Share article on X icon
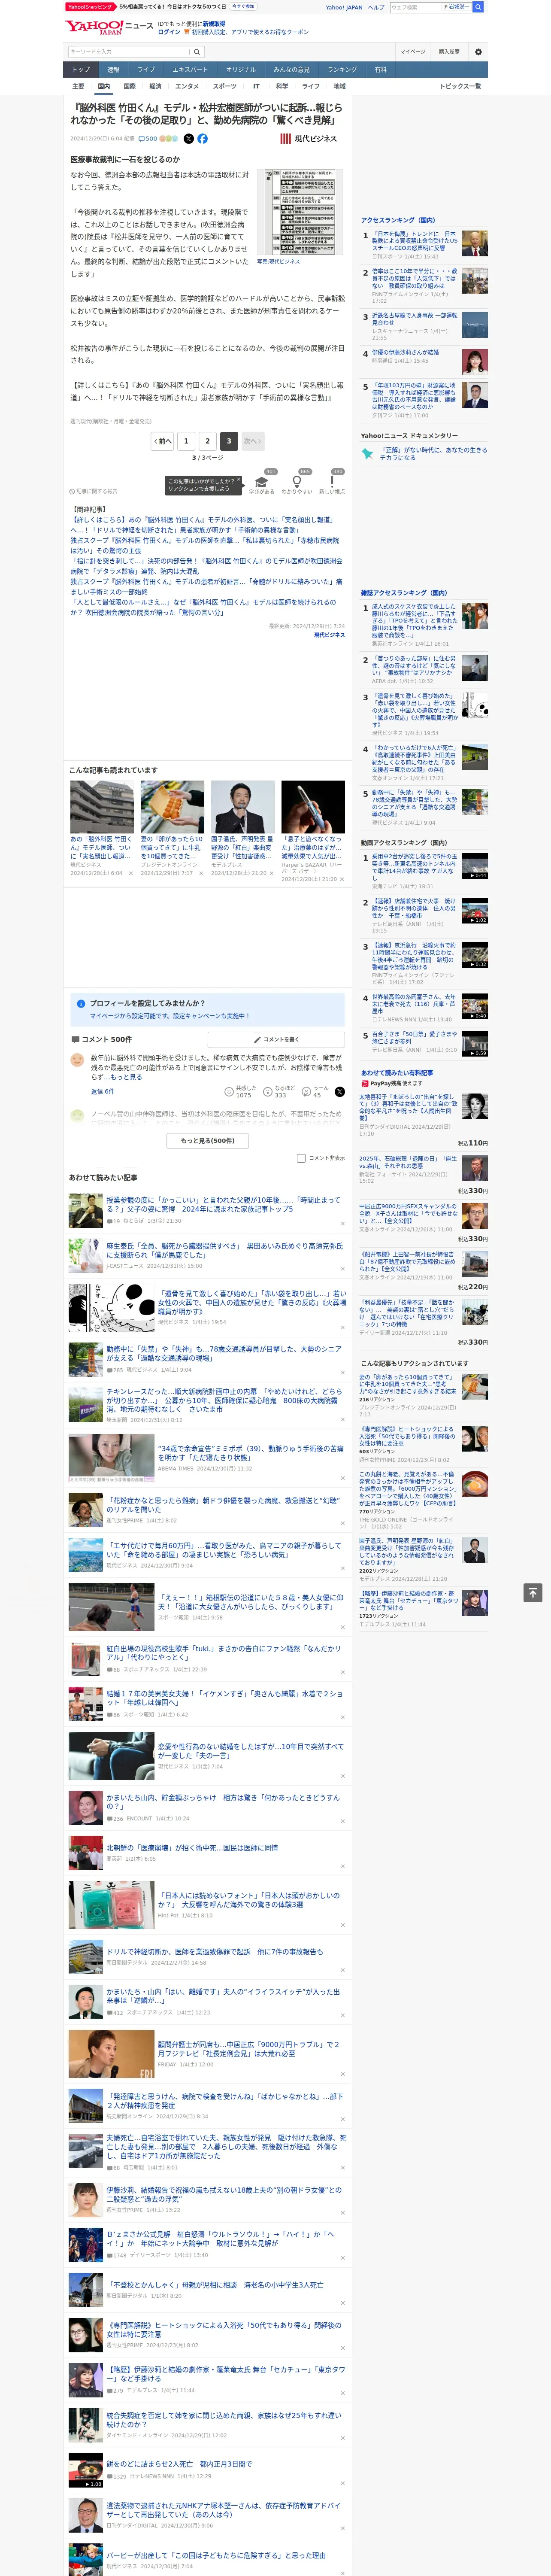This screenshot has width=551, height=2576. click(x=188, y=139)
